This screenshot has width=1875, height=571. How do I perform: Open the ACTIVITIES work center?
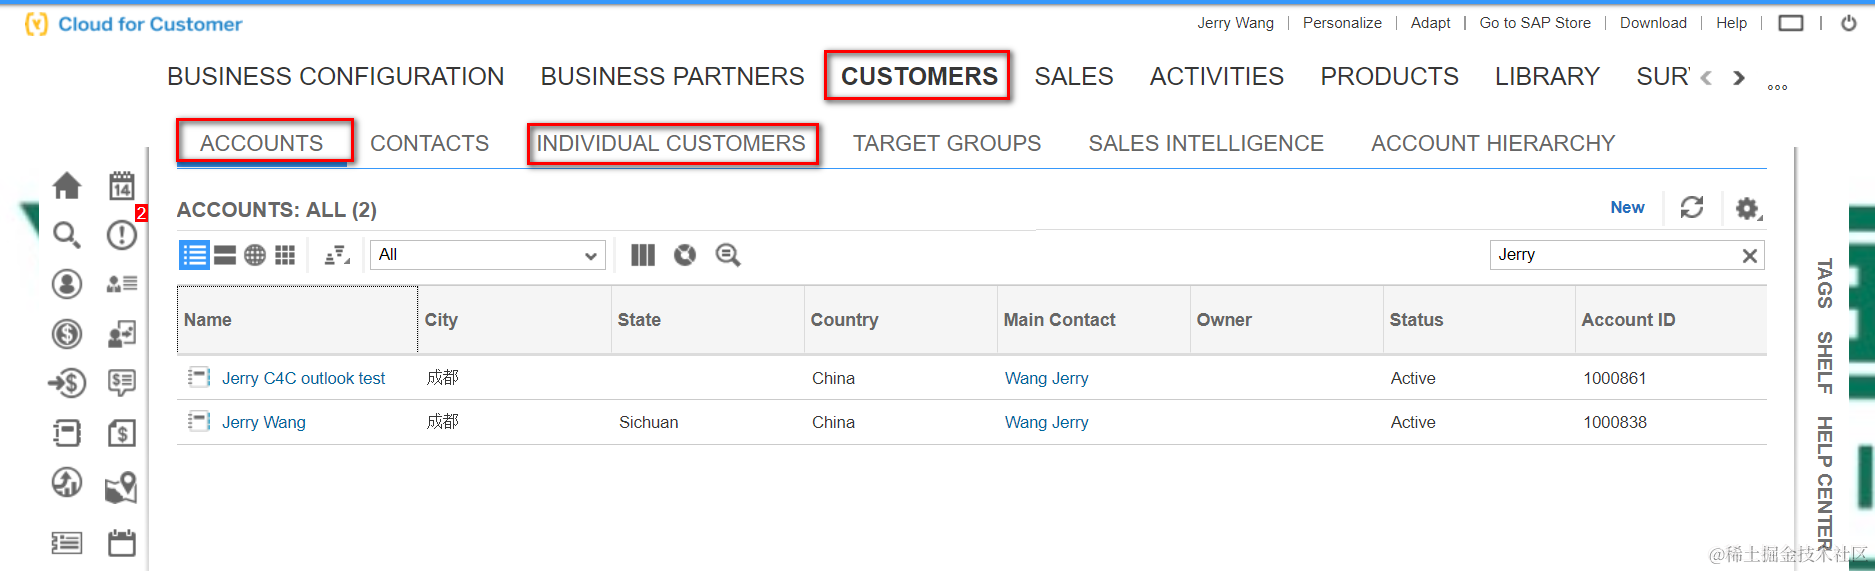1217,76
